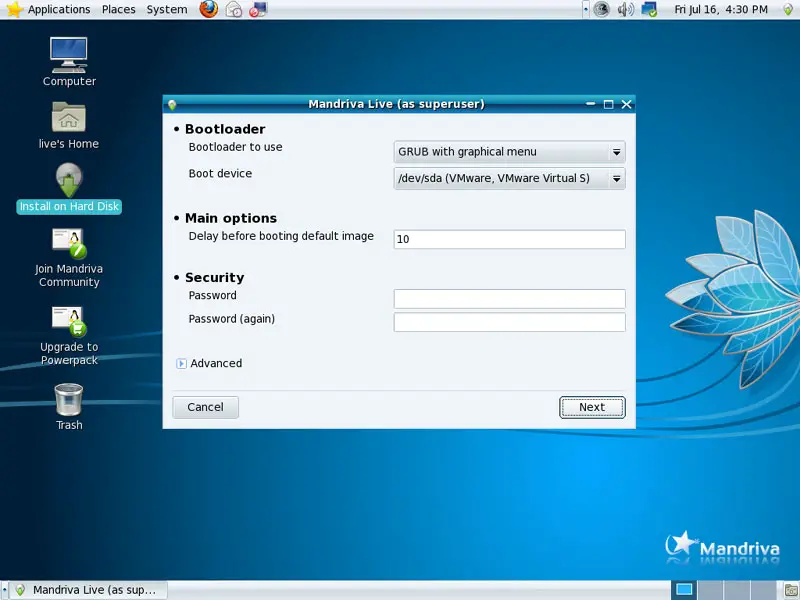The height and width of the screenshot is (600, 800).
Task: Open the Applications menu
Action: pyautogui.click(x=59, y=9)
